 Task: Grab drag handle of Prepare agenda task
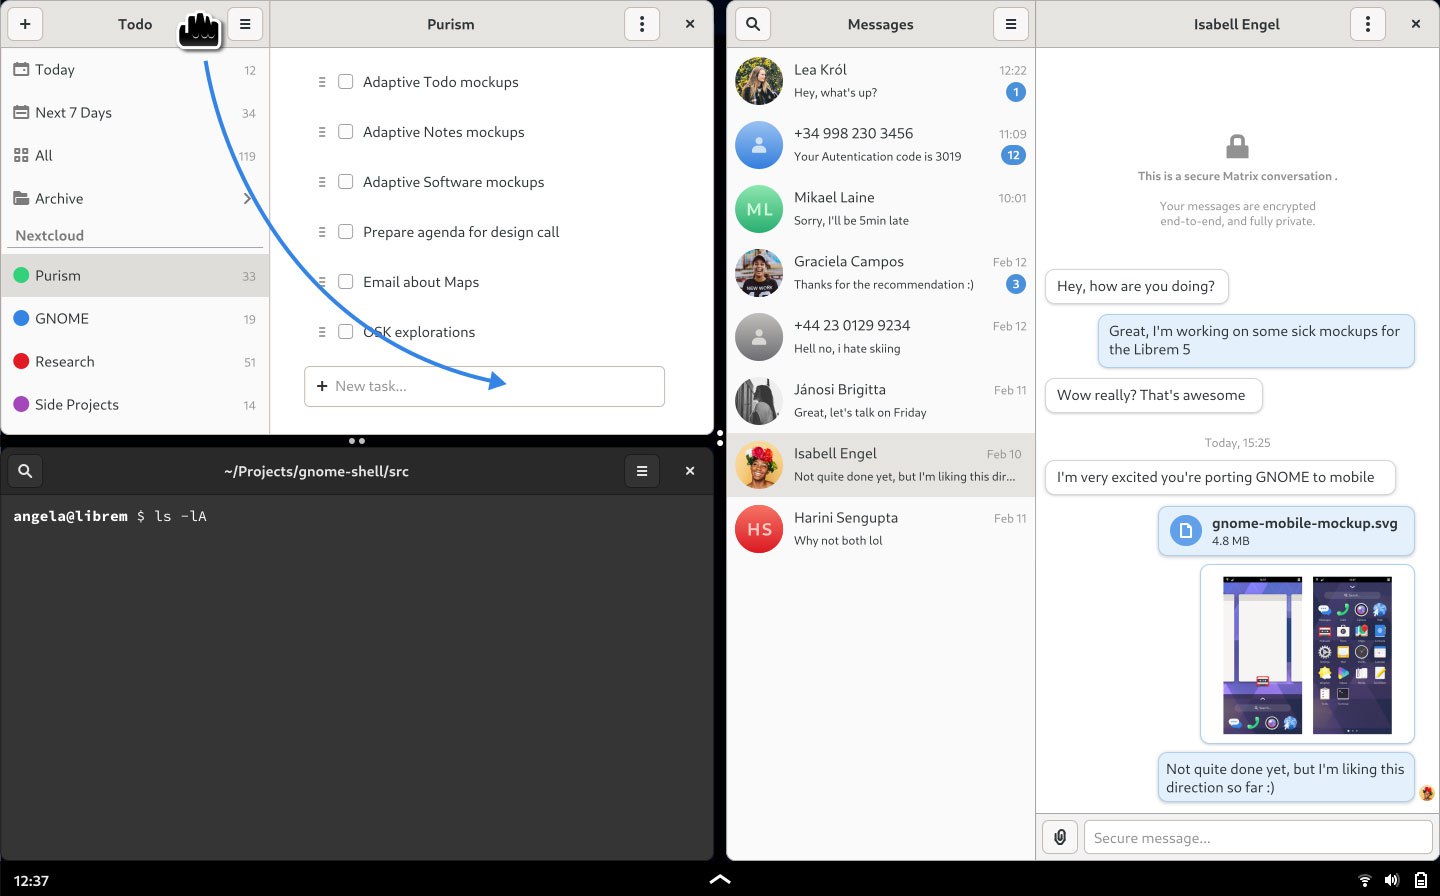click(322, 232)
